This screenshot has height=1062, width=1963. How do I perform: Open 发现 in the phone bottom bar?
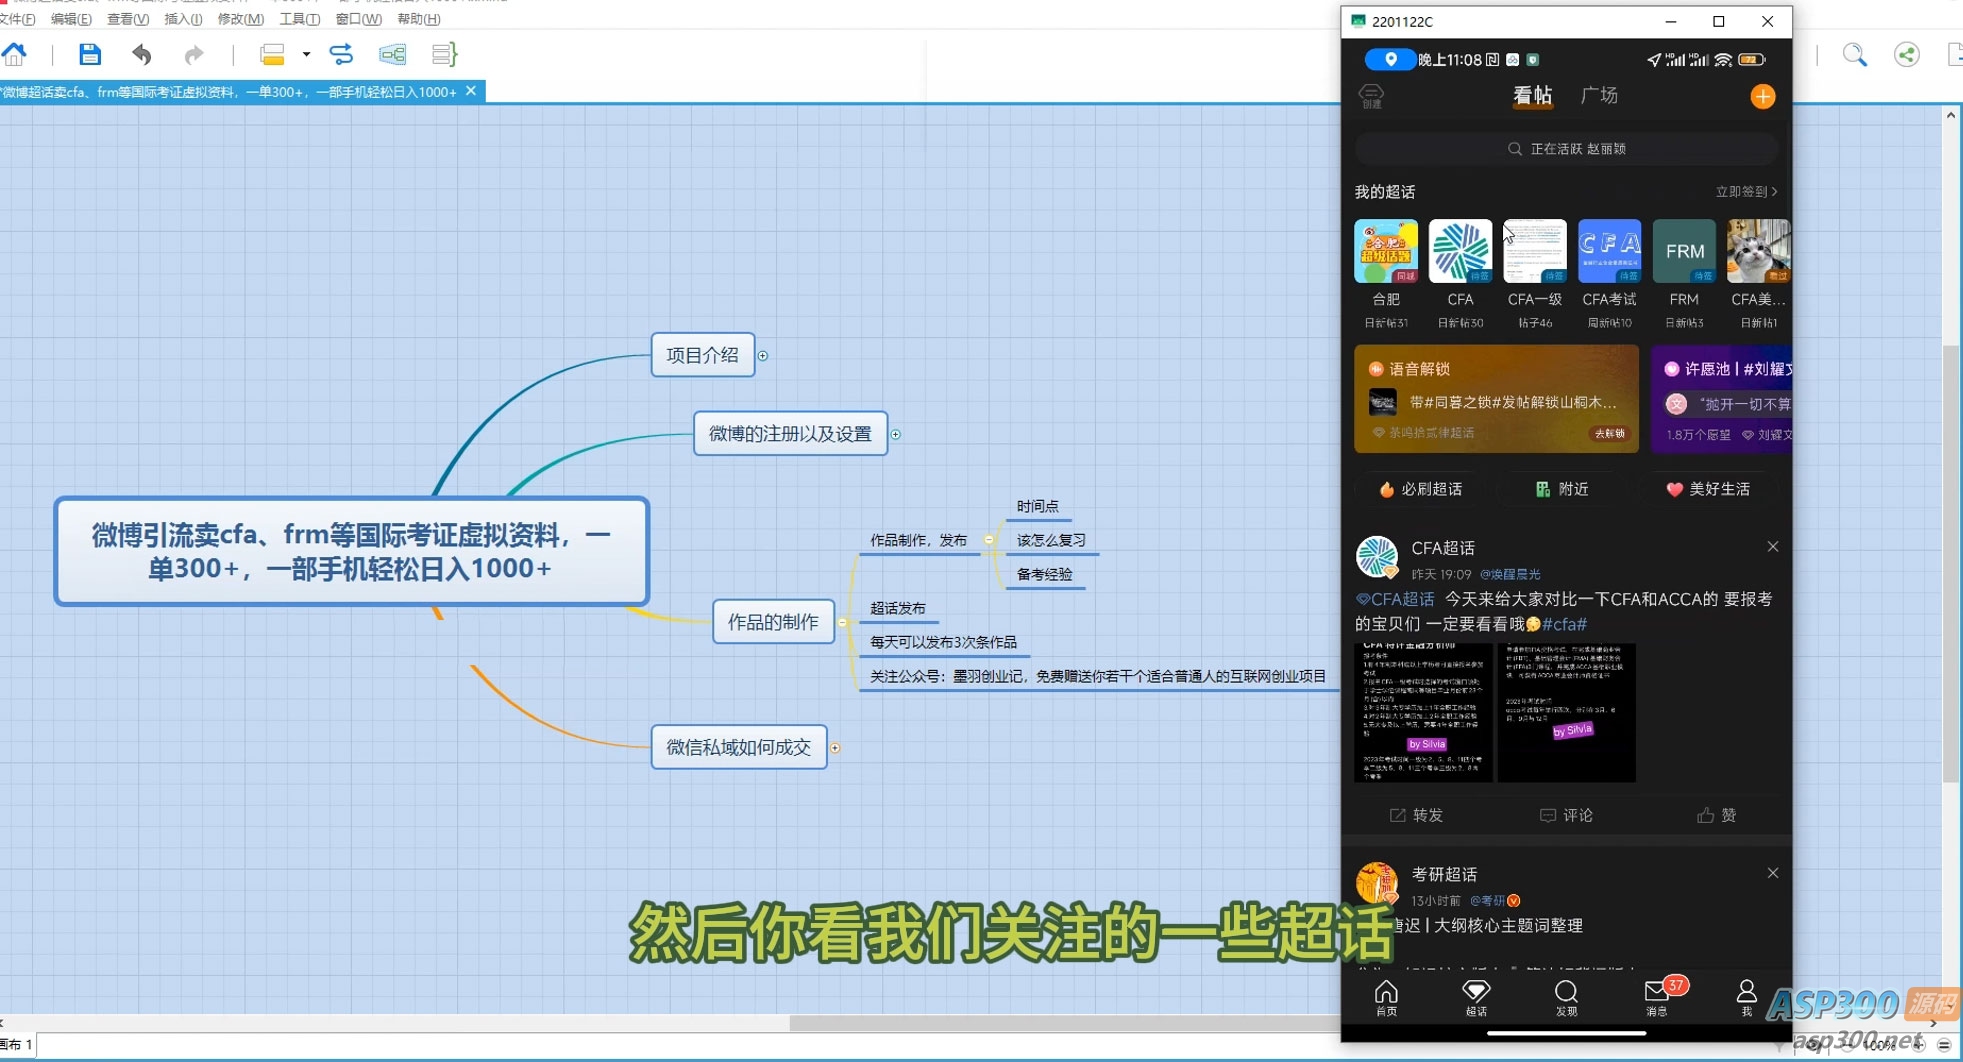(x=1566, y=998)
